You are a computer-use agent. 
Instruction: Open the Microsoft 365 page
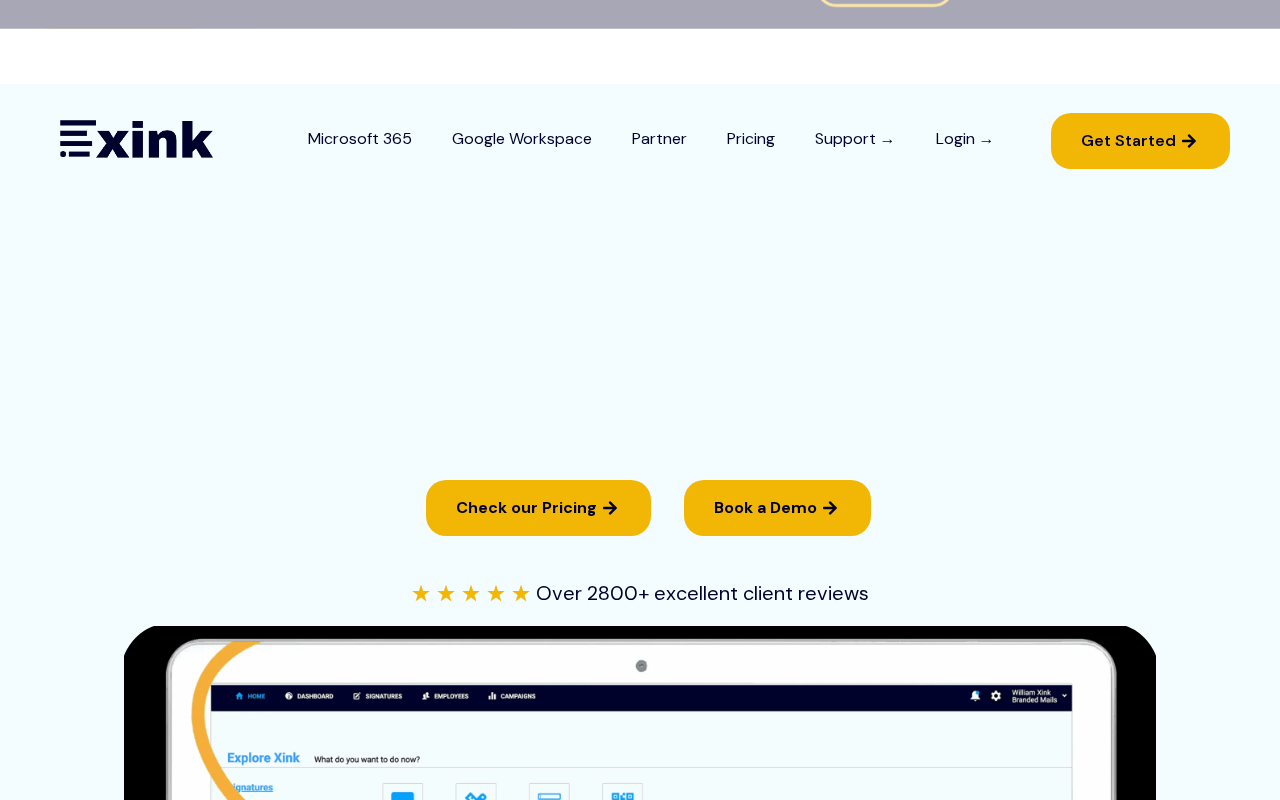coord(360,139)
